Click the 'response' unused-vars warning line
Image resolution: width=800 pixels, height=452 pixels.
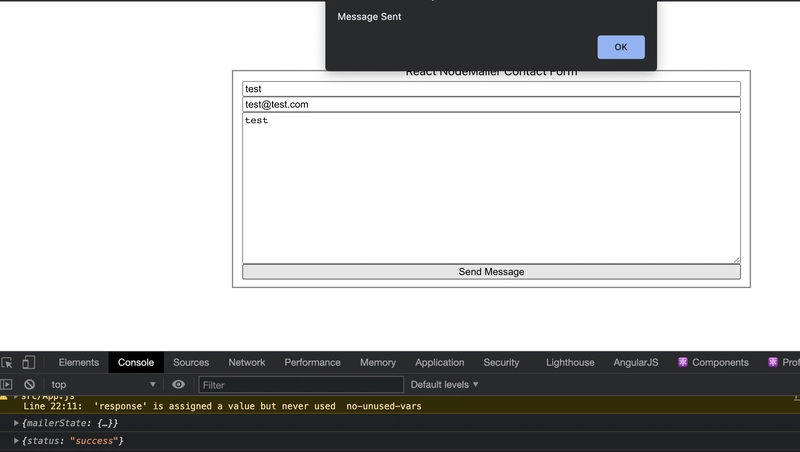pos(222,406)
